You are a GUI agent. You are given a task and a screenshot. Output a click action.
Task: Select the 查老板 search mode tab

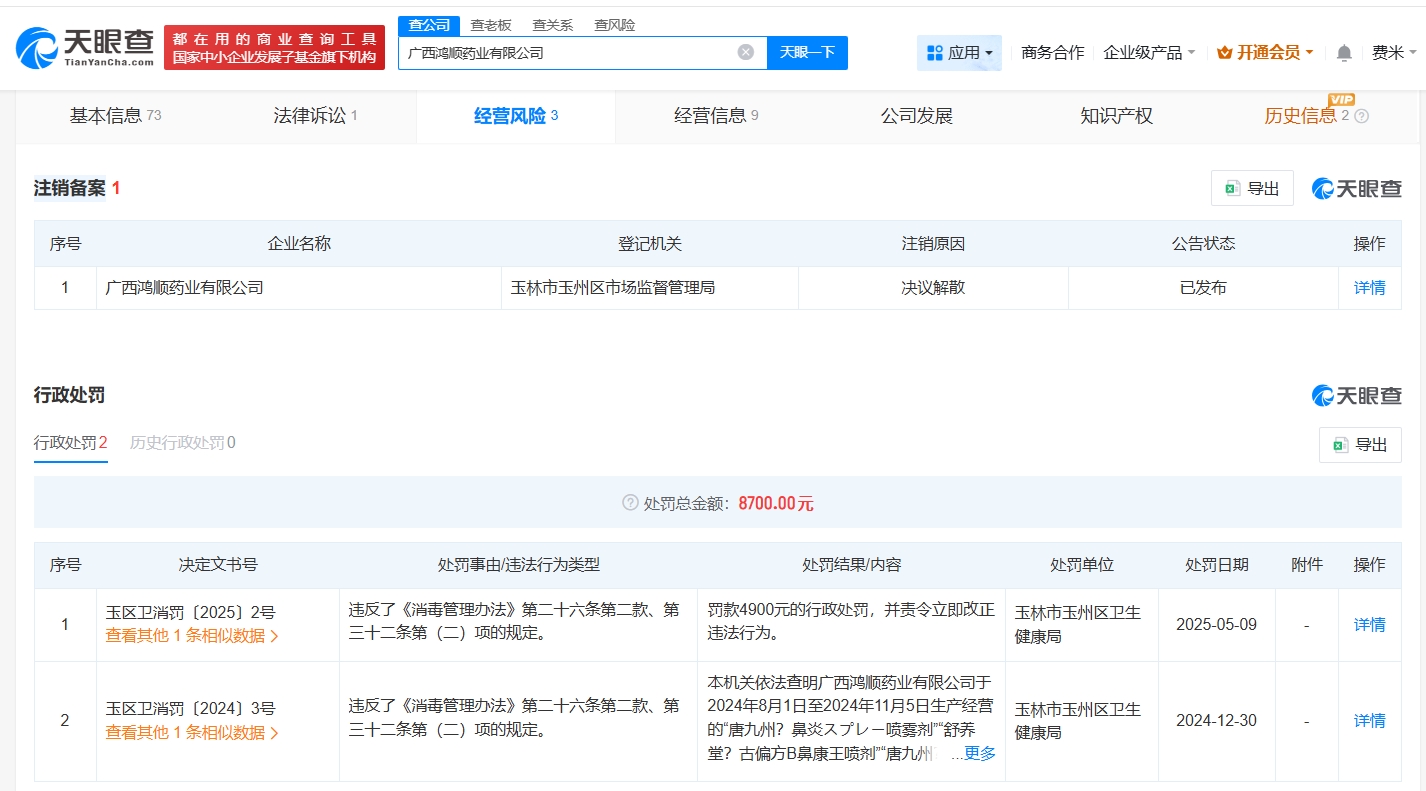click(491, 25)
